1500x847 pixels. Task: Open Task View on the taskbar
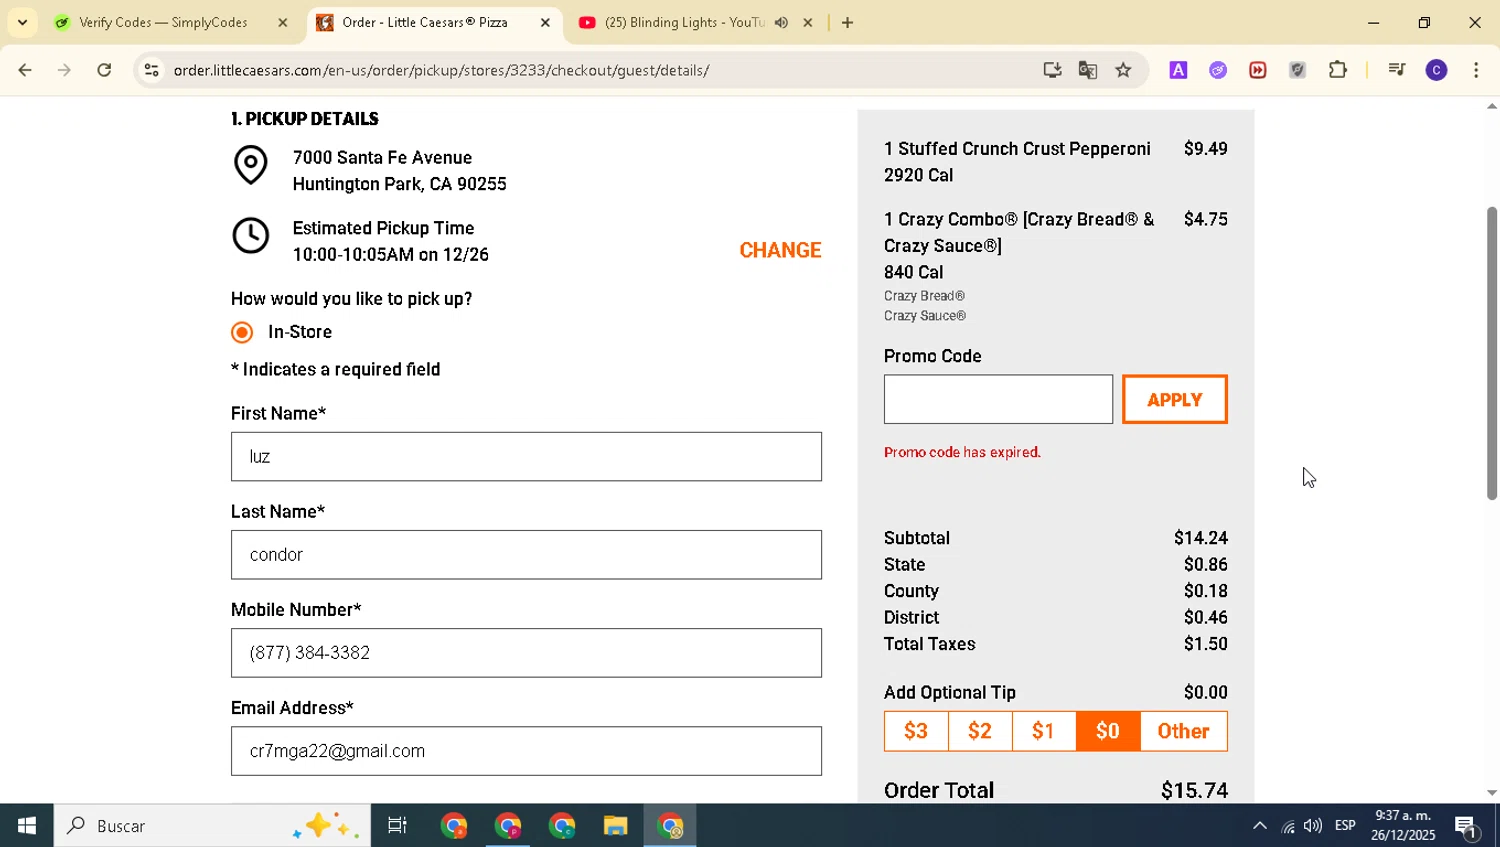coord(397,826)
